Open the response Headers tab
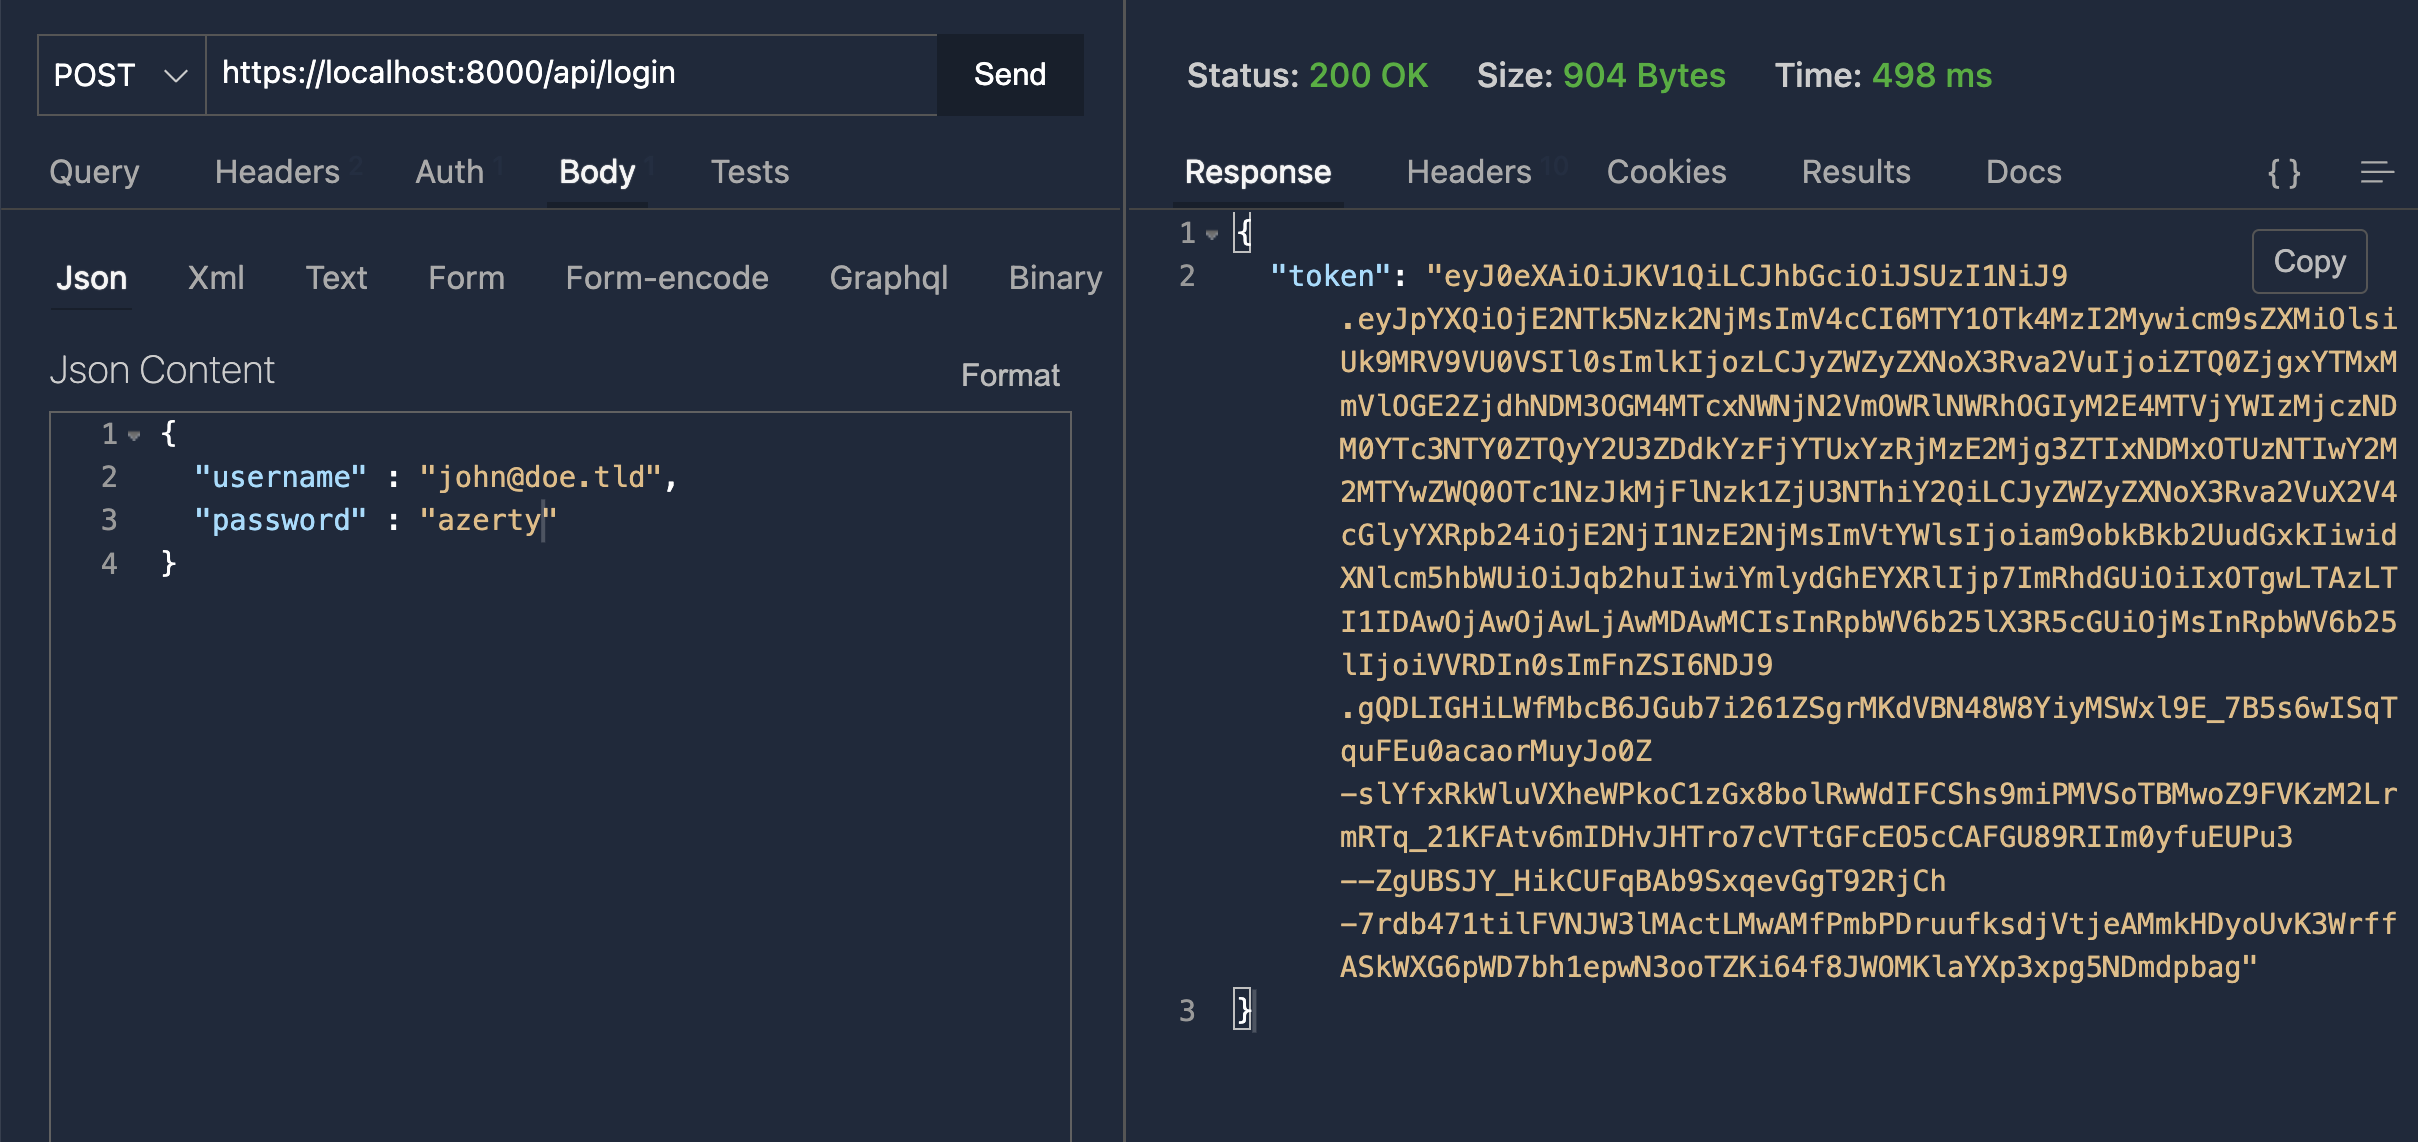 (1469, 172)
